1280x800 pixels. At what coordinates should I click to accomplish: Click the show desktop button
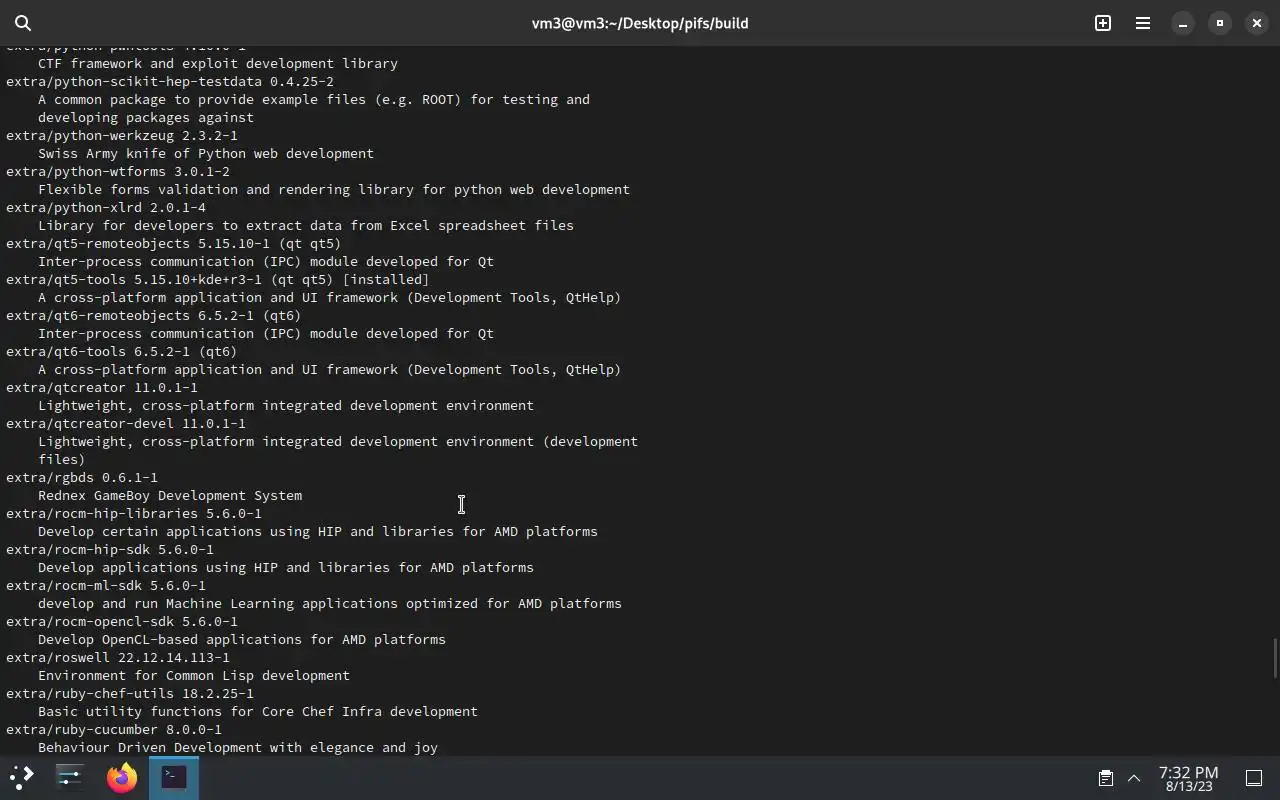[1254, 778]
